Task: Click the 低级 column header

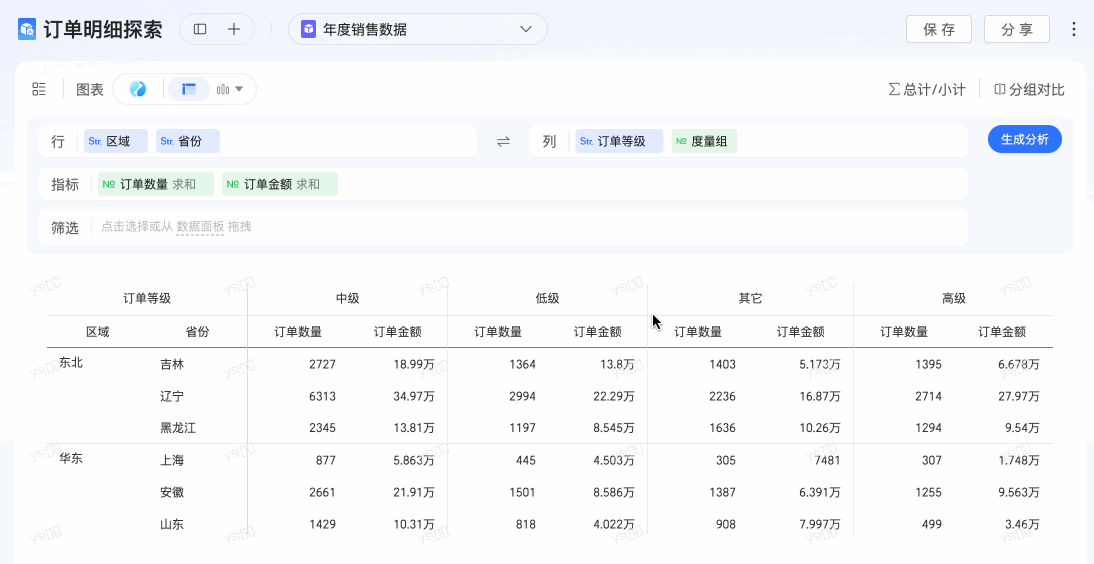Action: (548, 299)
